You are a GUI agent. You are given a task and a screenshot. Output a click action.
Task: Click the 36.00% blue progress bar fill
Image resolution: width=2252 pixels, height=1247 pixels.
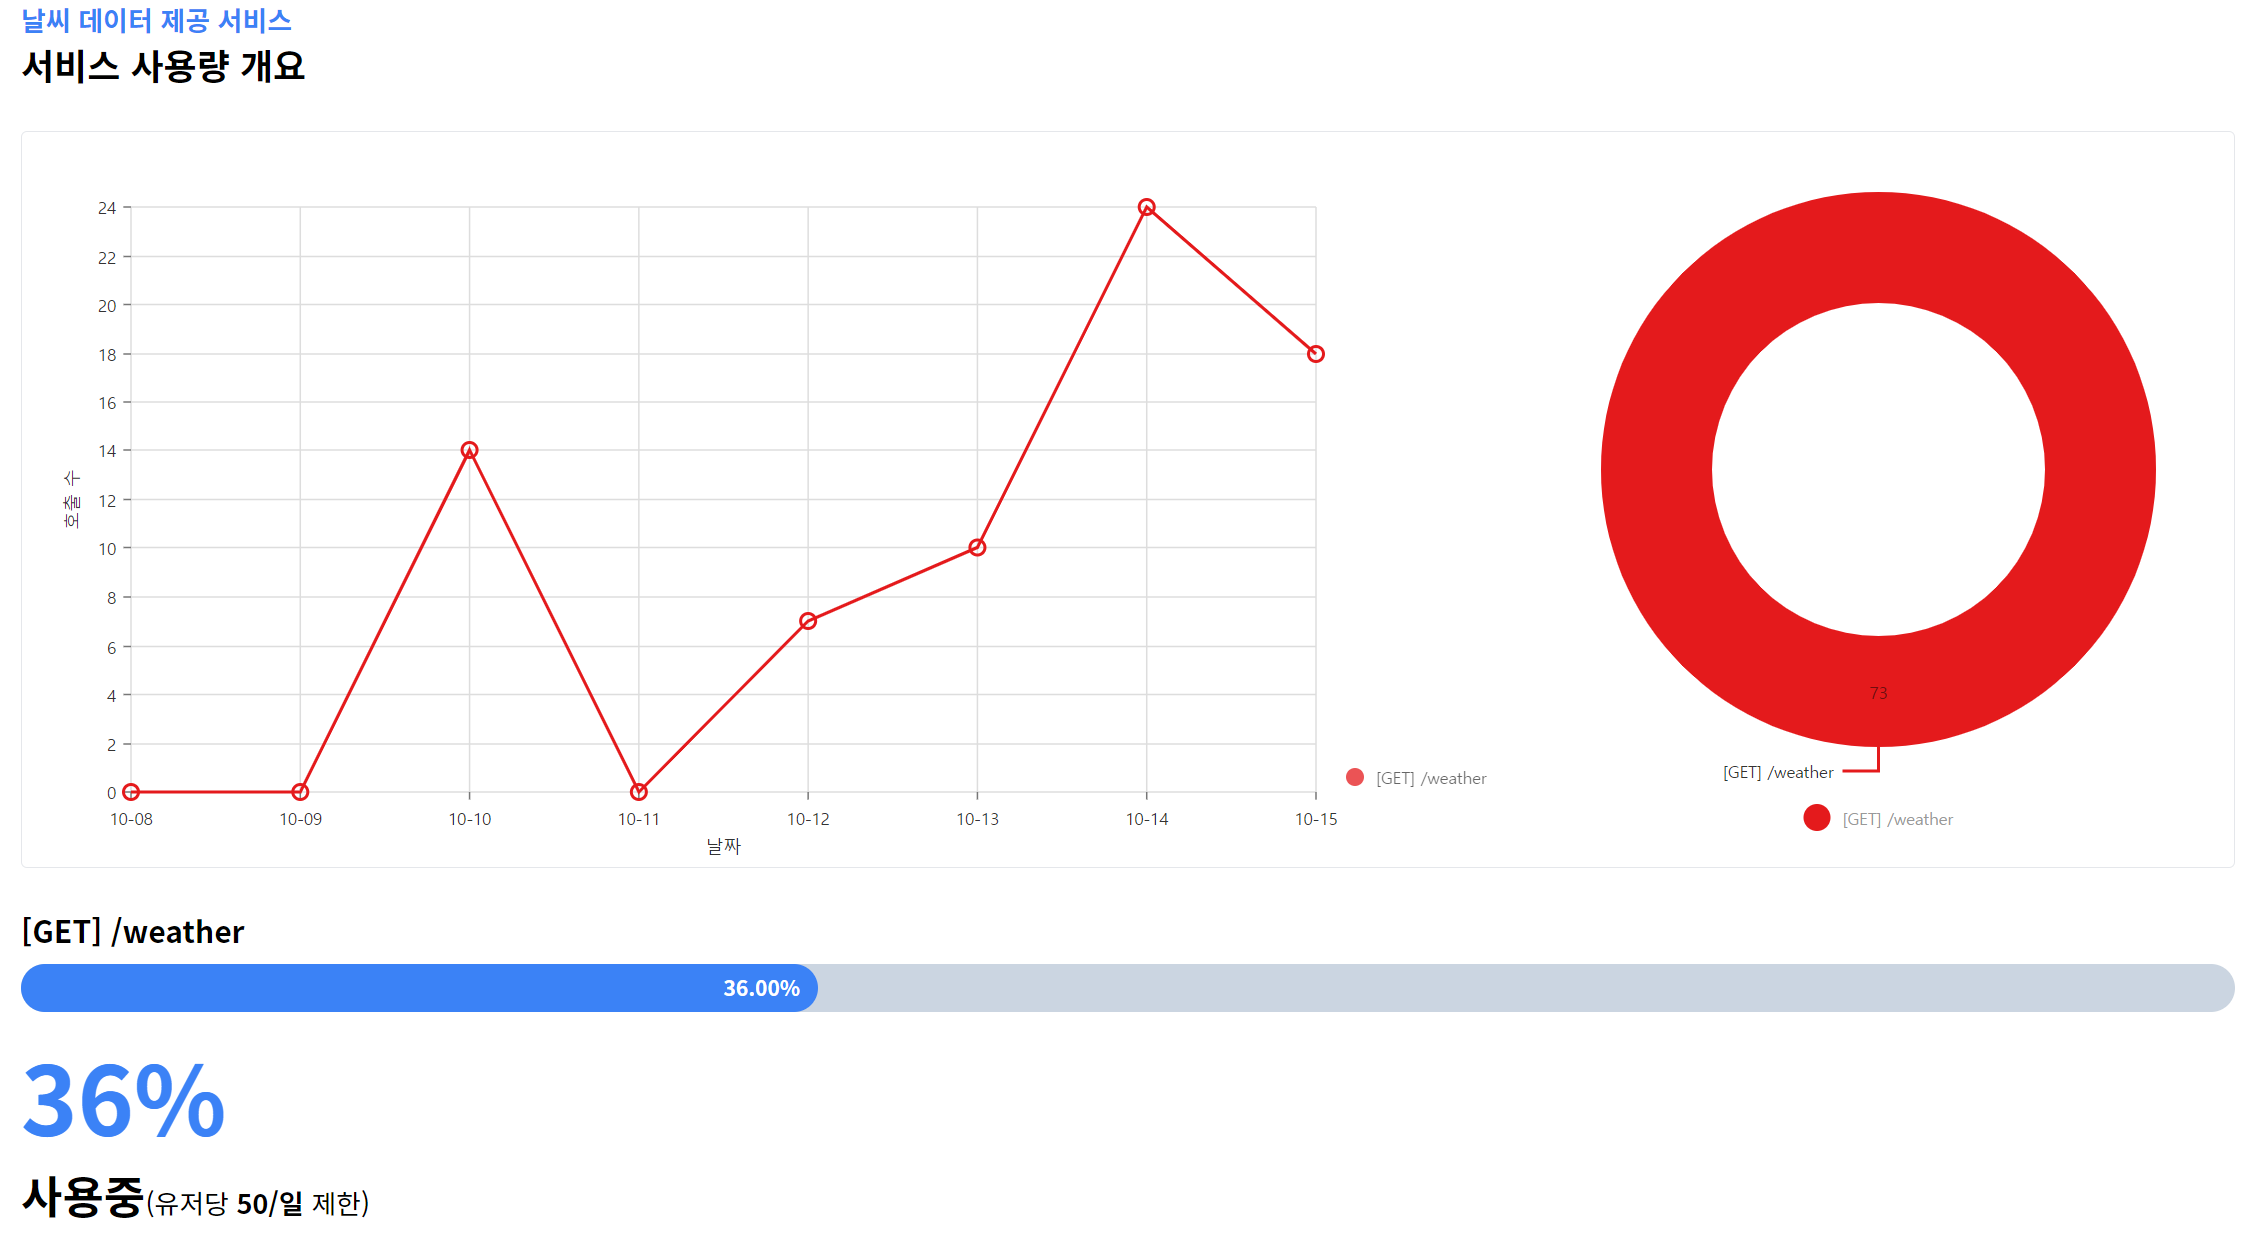click(x=419, y=988)
